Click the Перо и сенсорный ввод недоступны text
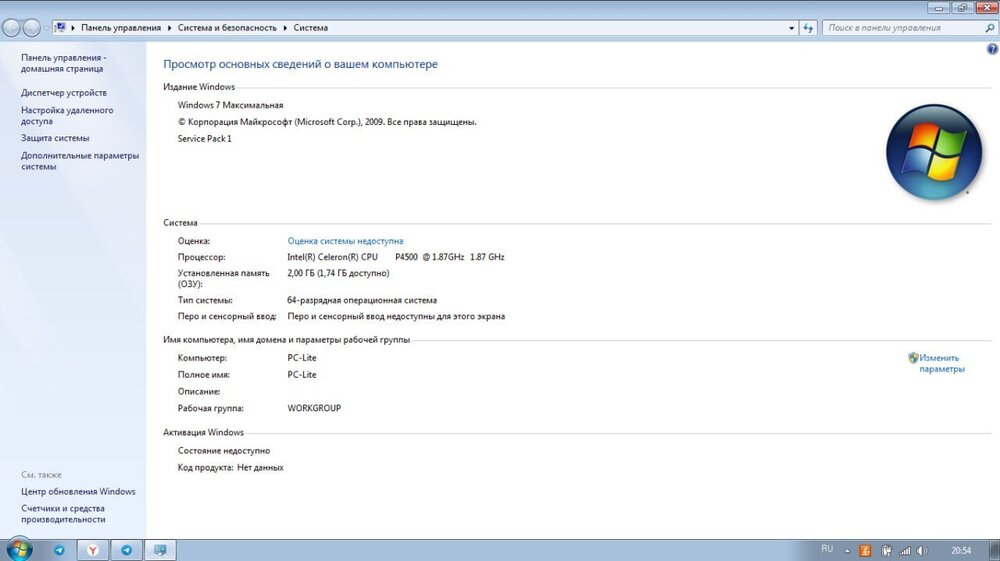Image resolution: width=1000 pixels, height=561 pixels. click(396, 316)
